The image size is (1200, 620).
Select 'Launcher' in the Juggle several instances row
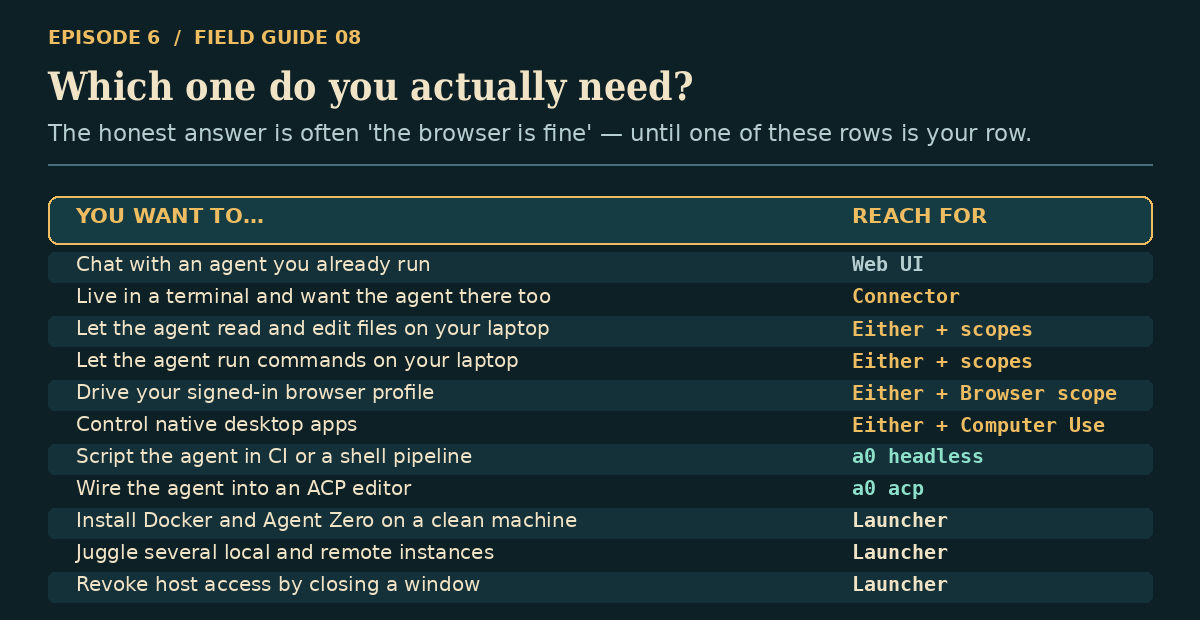900,553
